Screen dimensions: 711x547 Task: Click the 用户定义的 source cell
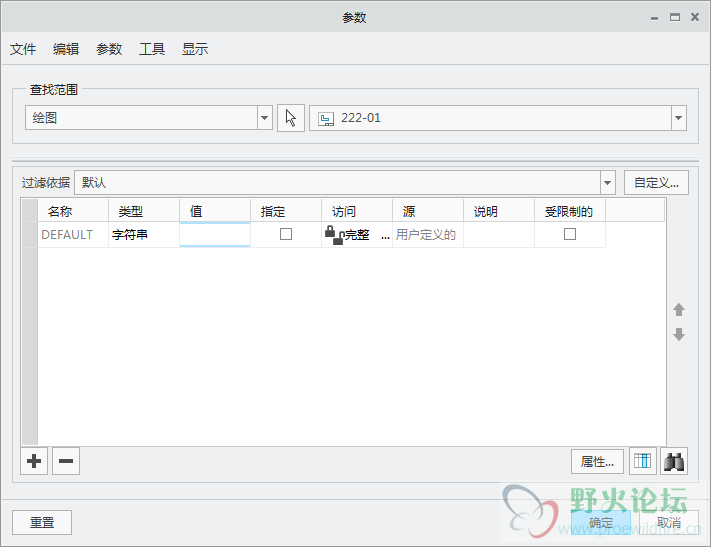pyautogui.click(x=428, y=234)
